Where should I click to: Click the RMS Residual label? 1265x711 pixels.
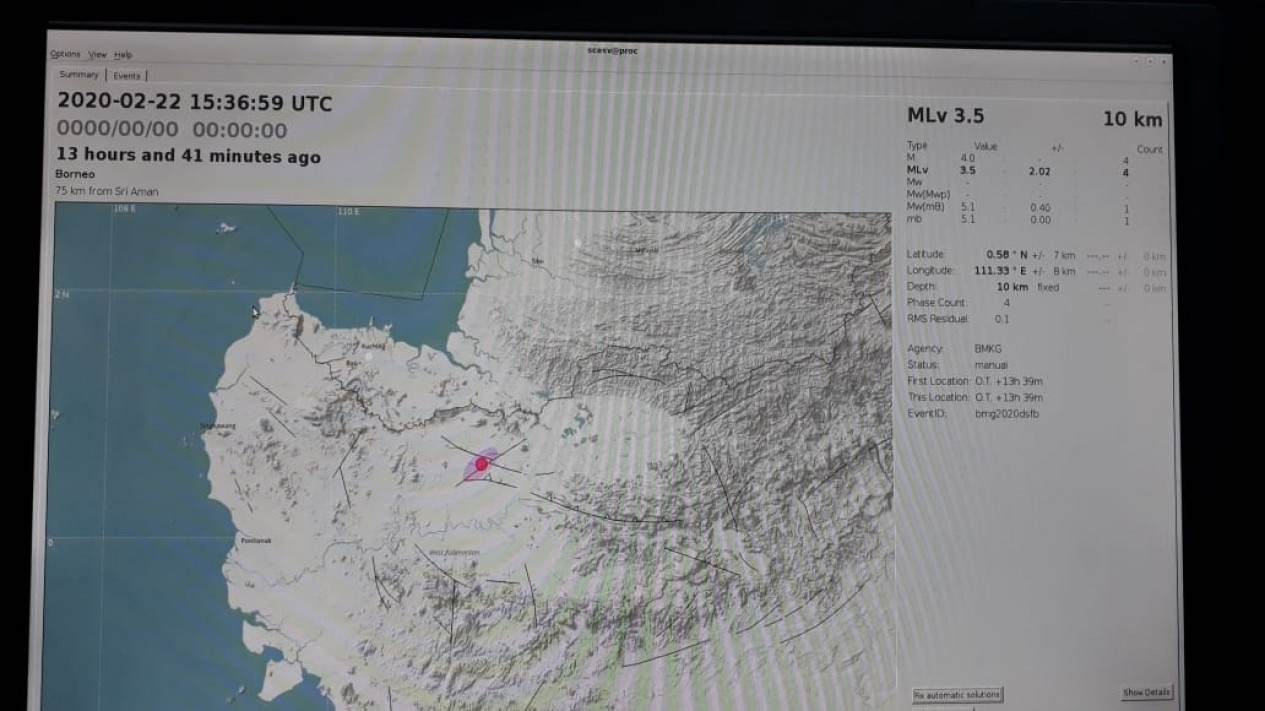938,319
